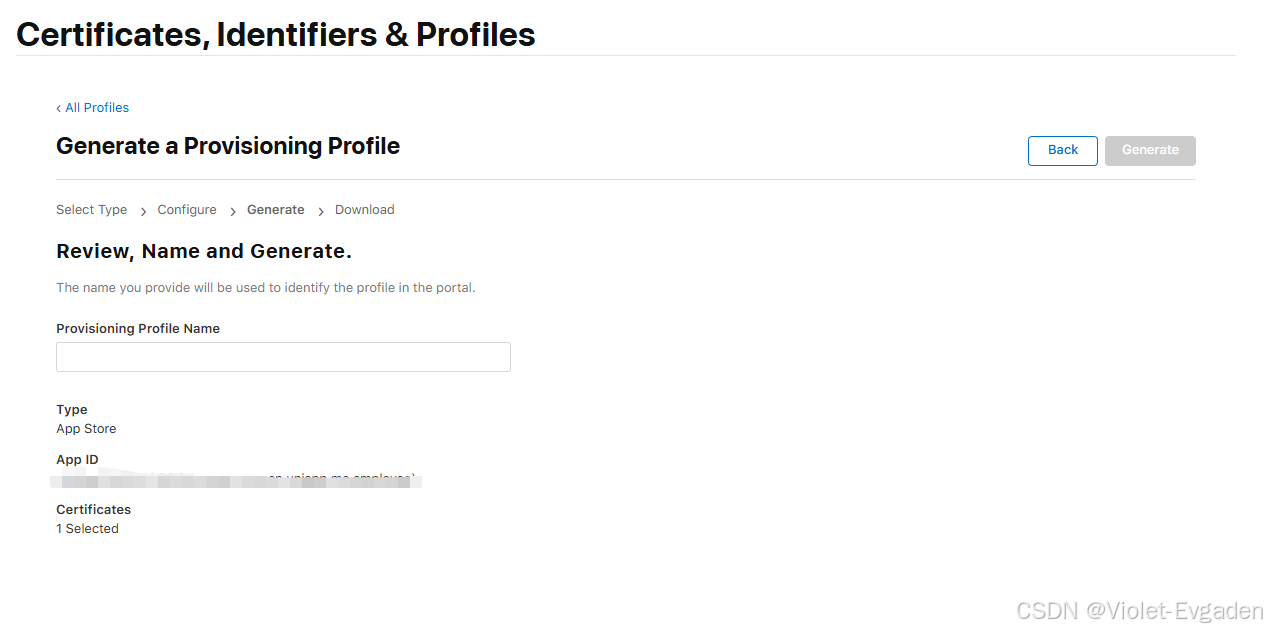Select the bold Generate breadcrumb step
1267x632 pixels.
[275, 210]
